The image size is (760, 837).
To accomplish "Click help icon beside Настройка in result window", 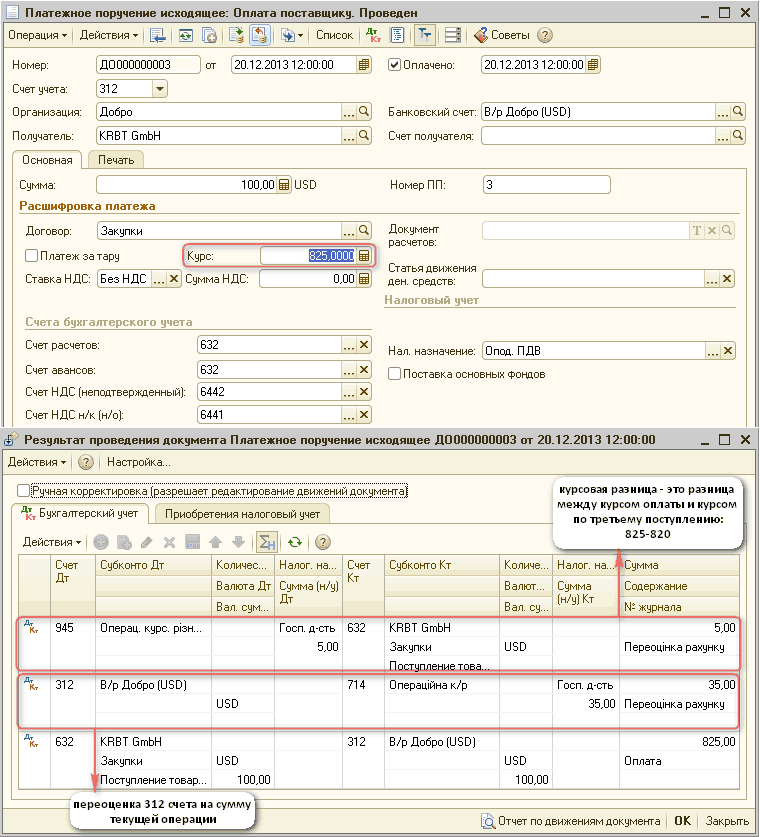I will point(86,462).
